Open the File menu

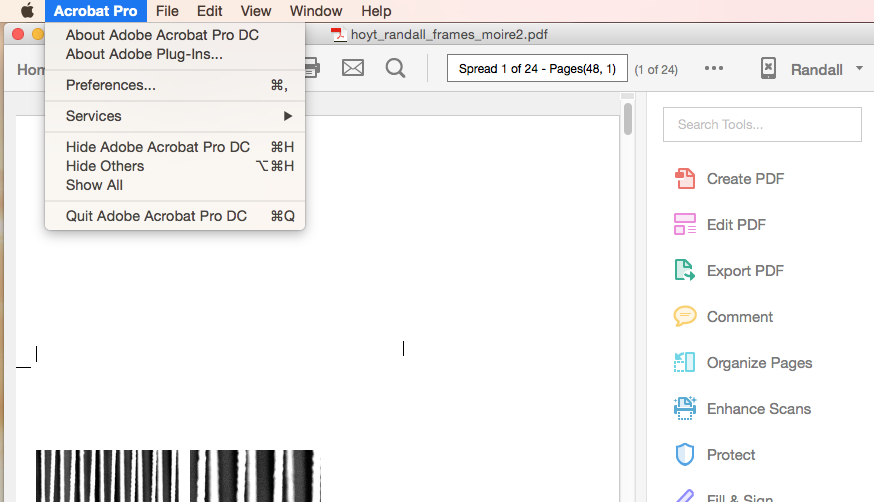tap(167, 11)
